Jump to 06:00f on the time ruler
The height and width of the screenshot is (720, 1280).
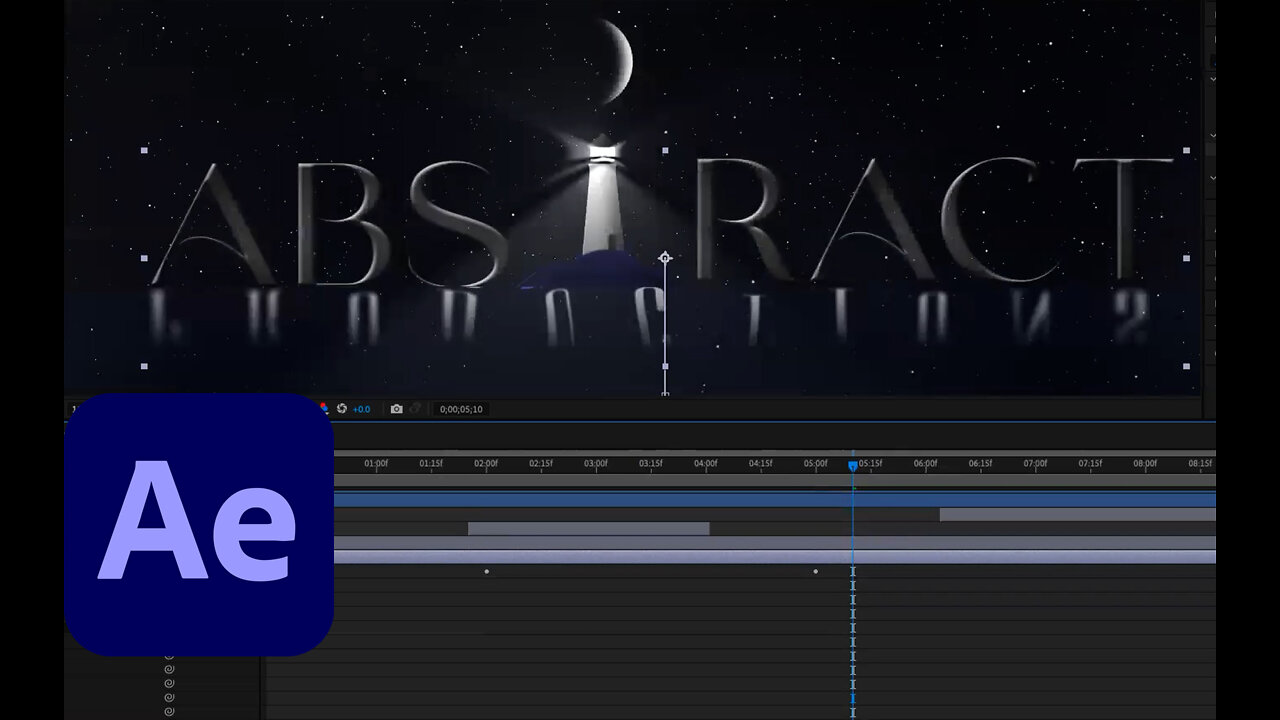[925, 463]
